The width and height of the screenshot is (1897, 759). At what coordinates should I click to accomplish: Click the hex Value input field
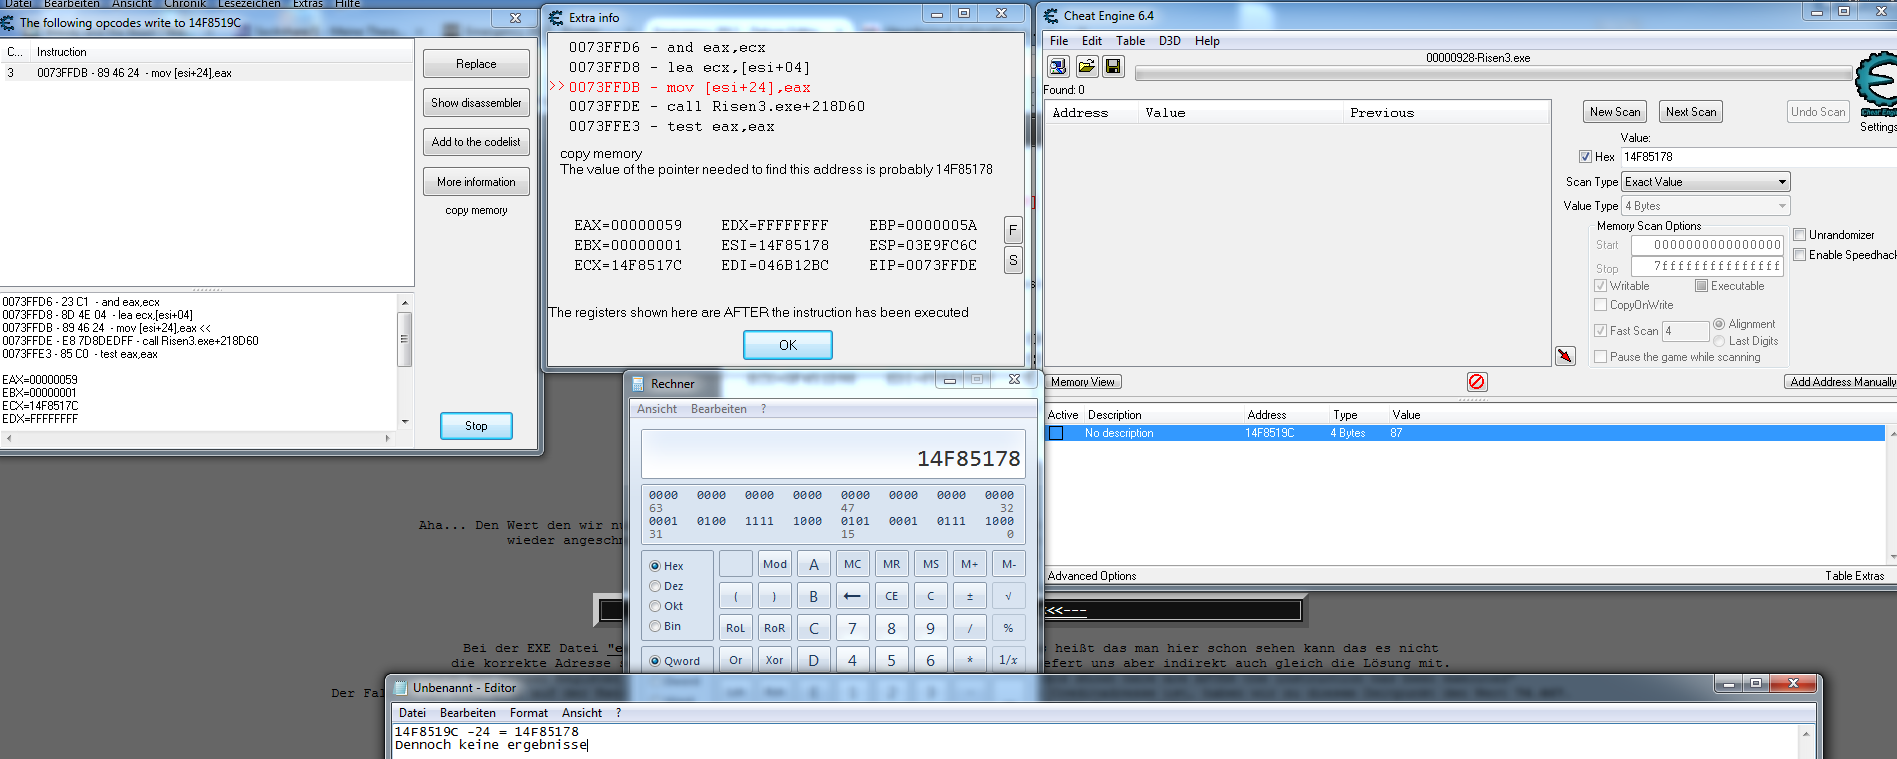click(1755, 157)
